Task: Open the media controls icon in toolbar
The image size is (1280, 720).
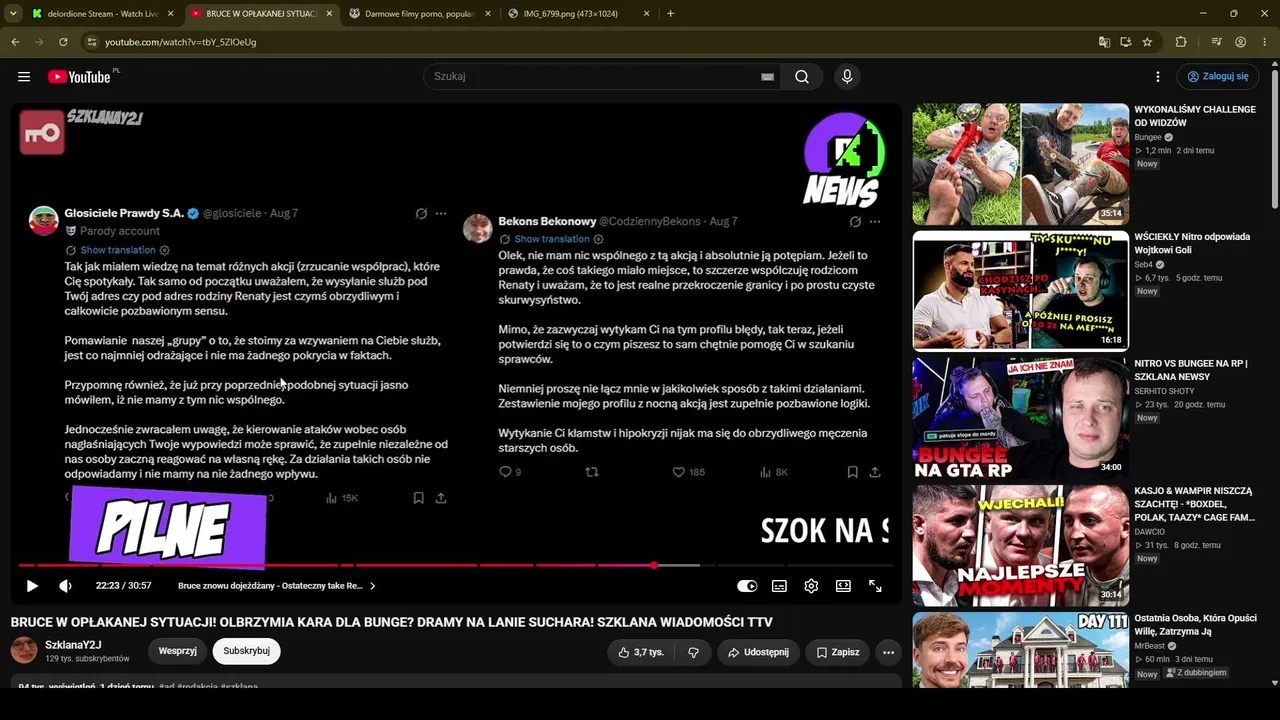Action: coord(1216,42)
